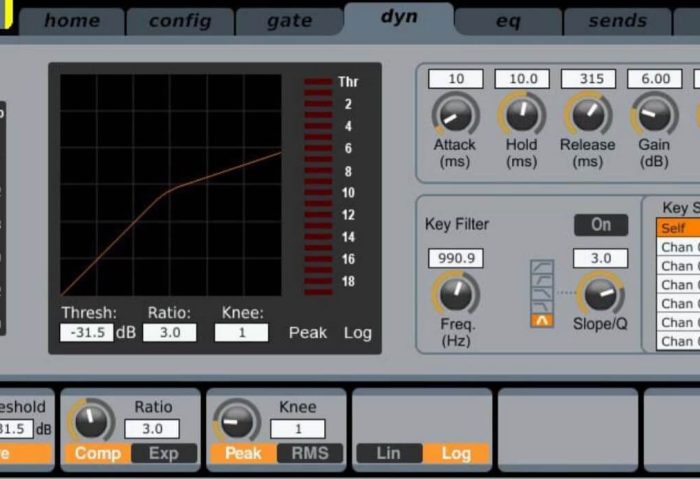Click the Knee knob in the bottom strip
Viewport: 700px width, 479px height.
pos(237,421)
